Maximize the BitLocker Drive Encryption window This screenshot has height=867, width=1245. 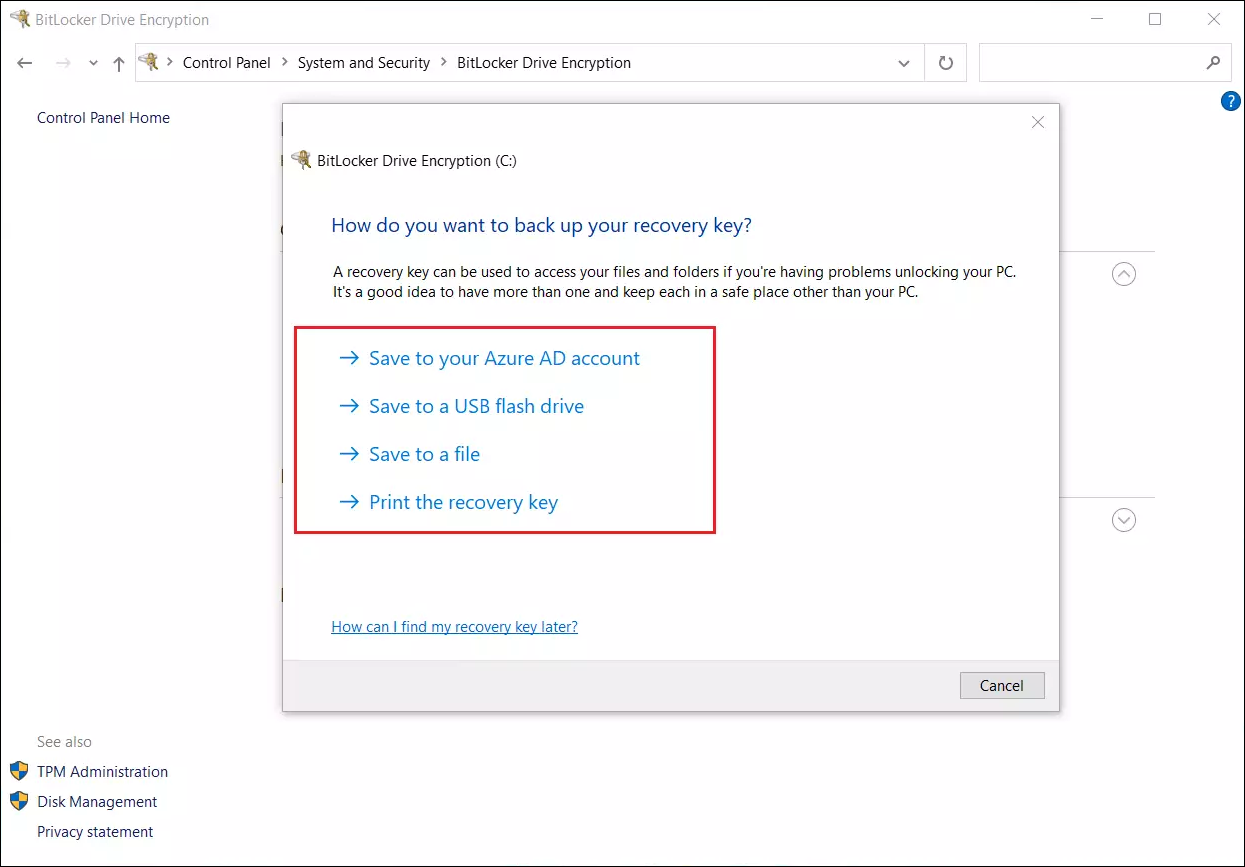[1155, 19]
